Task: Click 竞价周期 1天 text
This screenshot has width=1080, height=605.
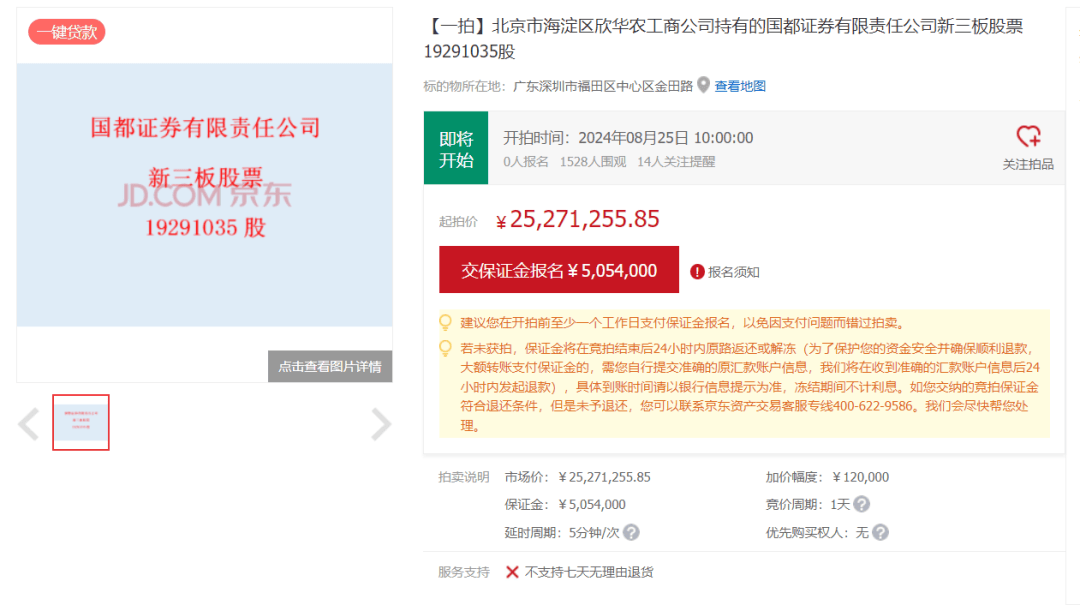Action: [x=808, y=504]
